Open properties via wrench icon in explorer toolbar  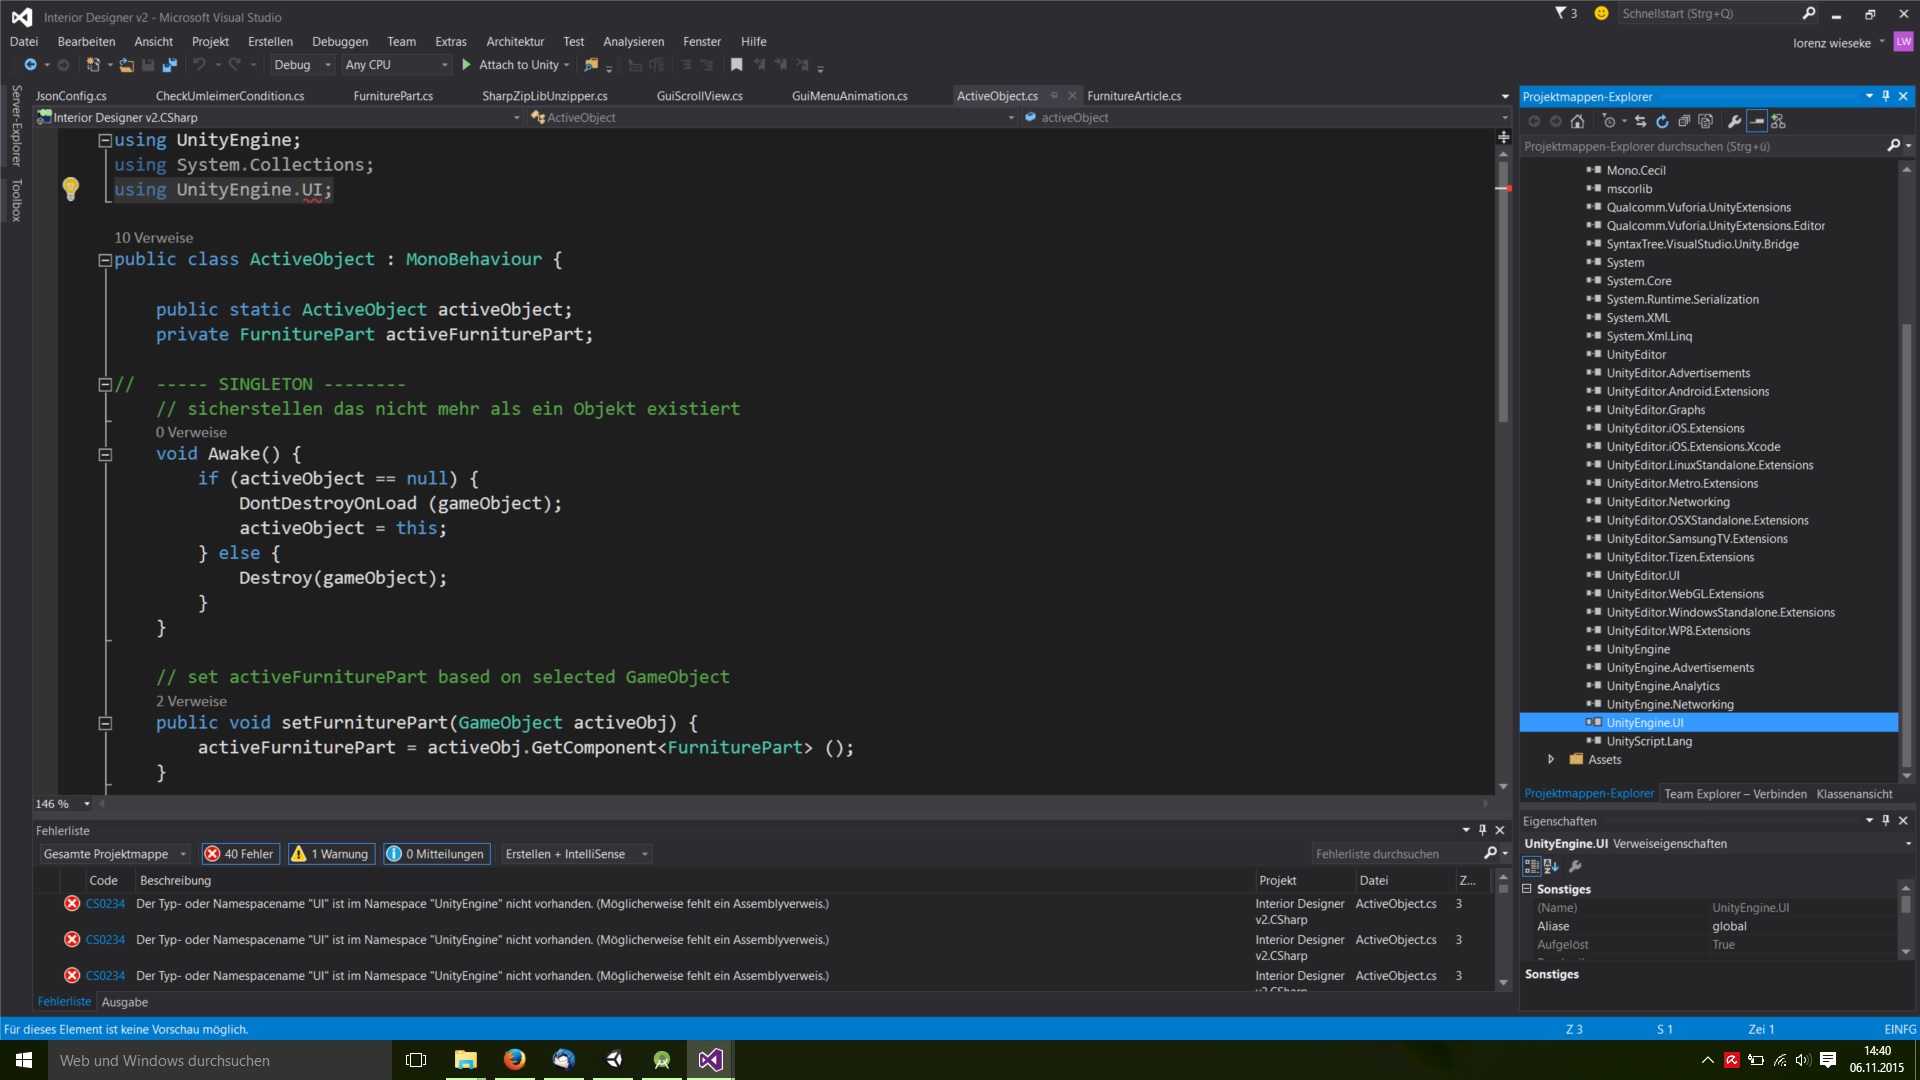point(1734,121)
